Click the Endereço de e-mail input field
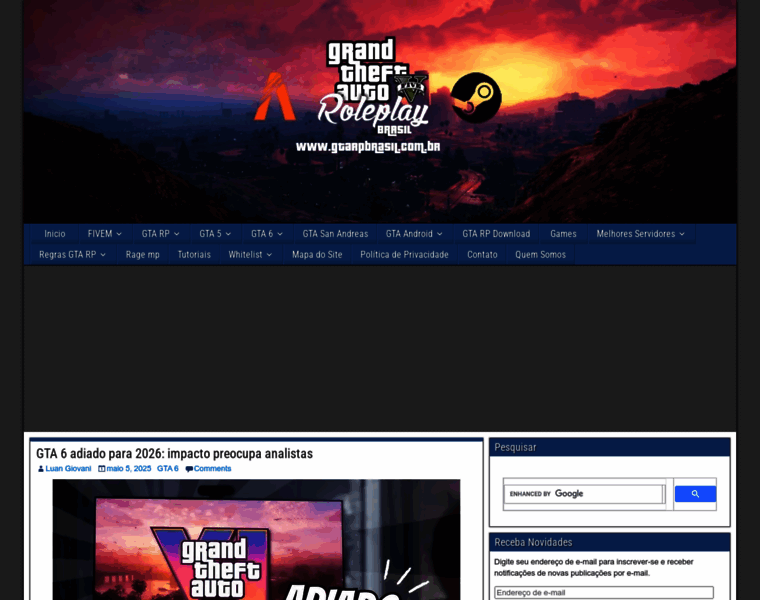 [604, 593]
